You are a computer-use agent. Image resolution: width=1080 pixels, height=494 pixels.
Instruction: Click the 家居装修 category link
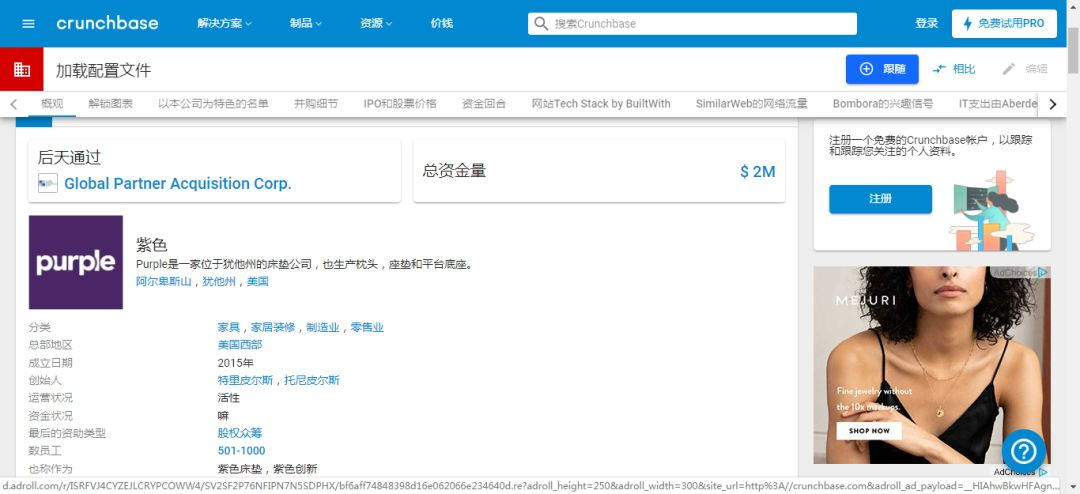(273, 327)
